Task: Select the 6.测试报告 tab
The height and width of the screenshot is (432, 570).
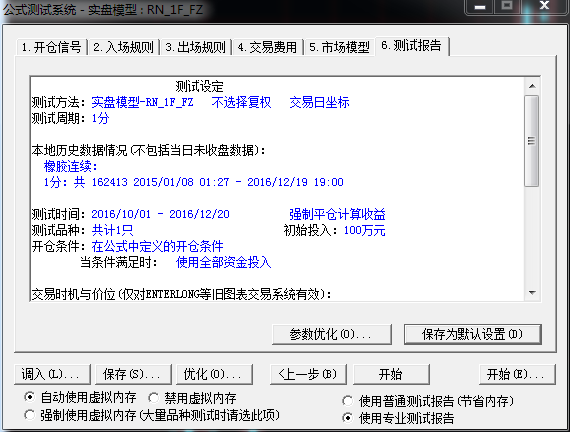Action: click(412, 46)
